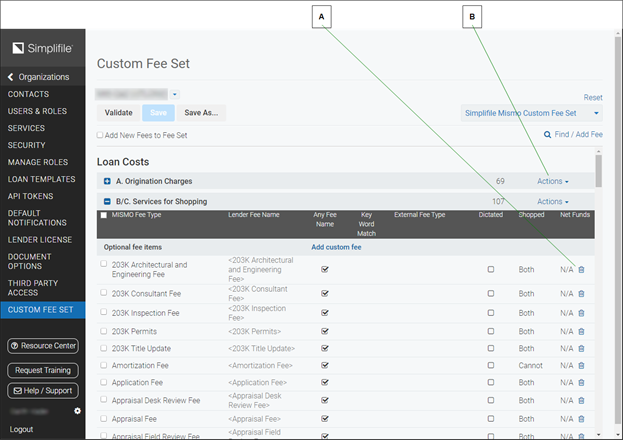The image size is (623, 440).
Task: Click trash icon for 203K Consultant Fee
Action: [x=581, y=294]
